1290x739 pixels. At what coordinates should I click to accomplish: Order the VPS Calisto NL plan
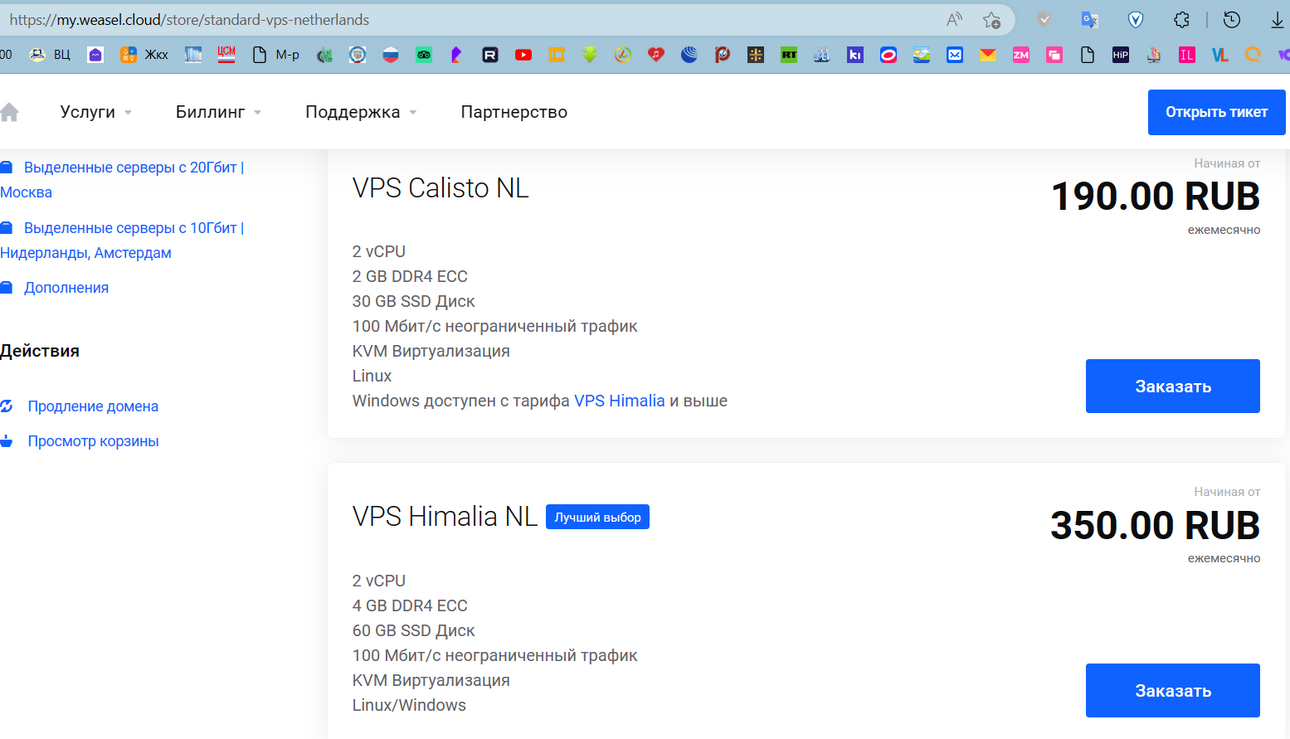[1173, 386]
